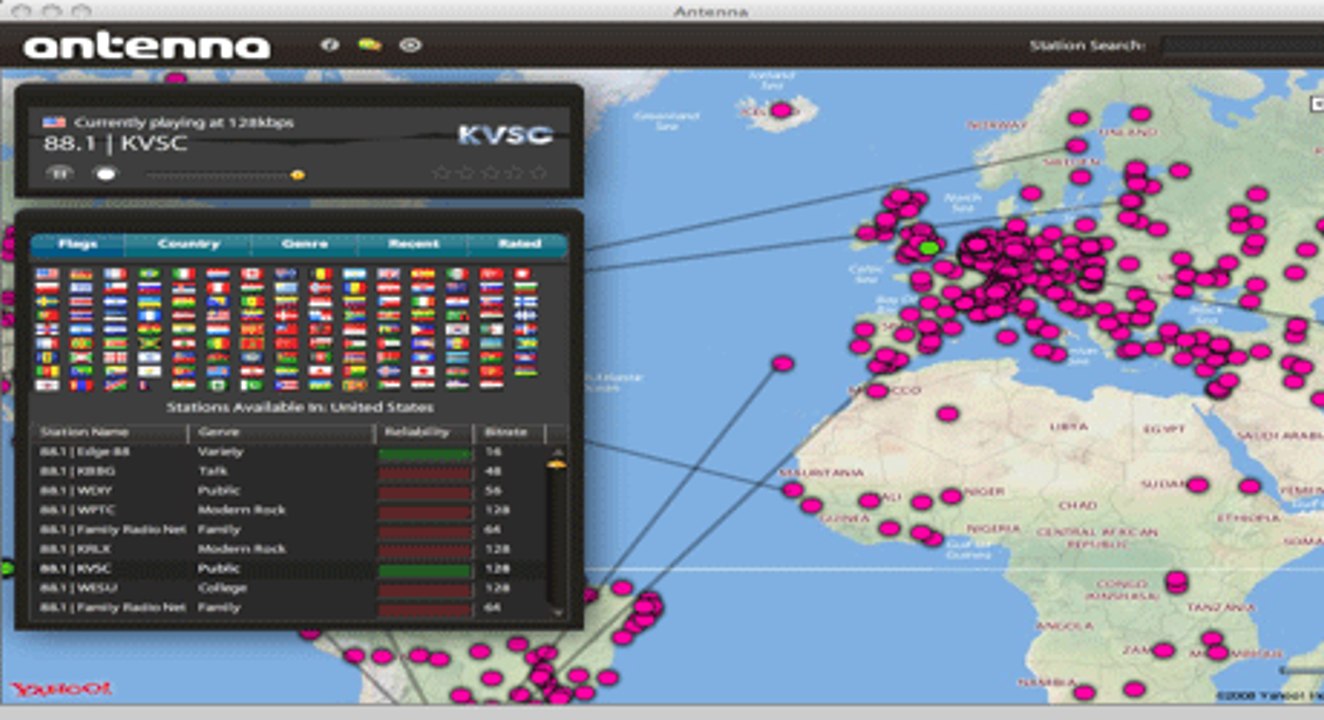Choose the Canada flag in the grid
This screenshot has width=1324, height=720.
click(251, 274)
